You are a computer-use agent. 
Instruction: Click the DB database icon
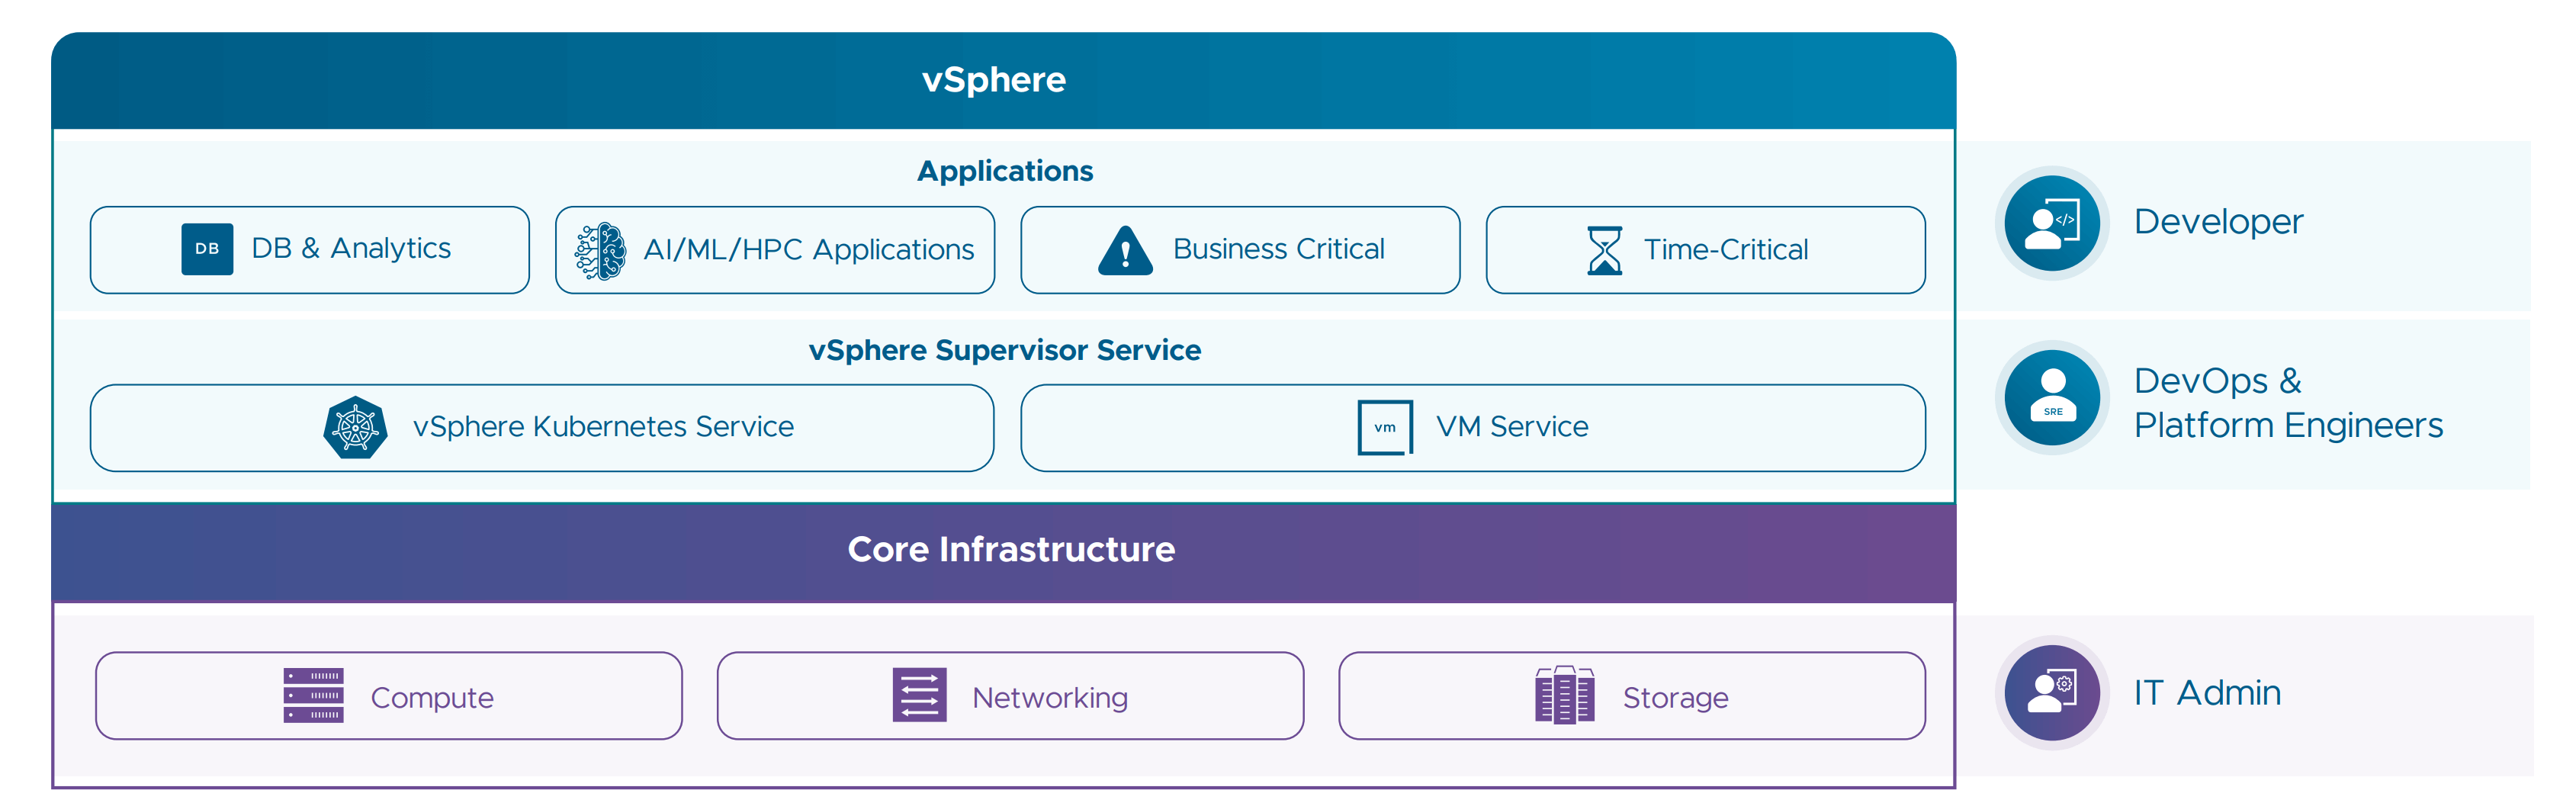tap(207, 249)
